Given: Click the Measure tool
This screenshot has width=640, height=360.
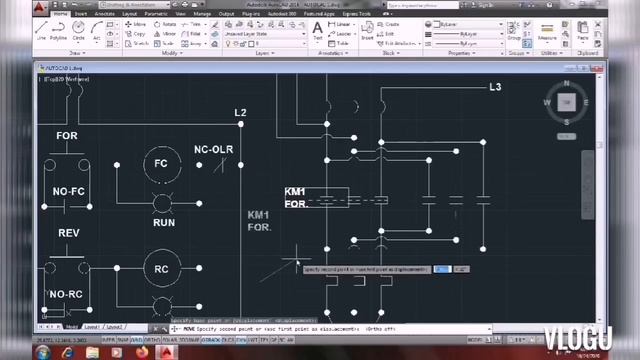Looking at the screenshot, I should pyautogui.click(x=547, y=31).
